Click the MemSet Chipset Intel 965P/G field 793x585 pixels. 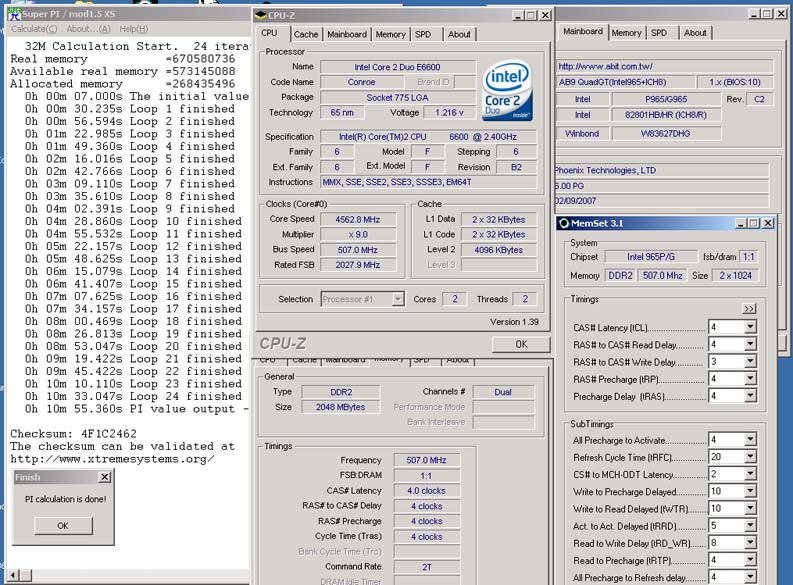coord(651,257)
